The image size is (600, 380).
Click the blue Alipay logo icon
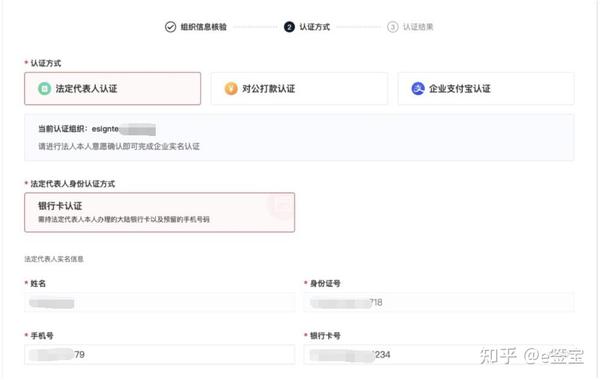(418, 89)
